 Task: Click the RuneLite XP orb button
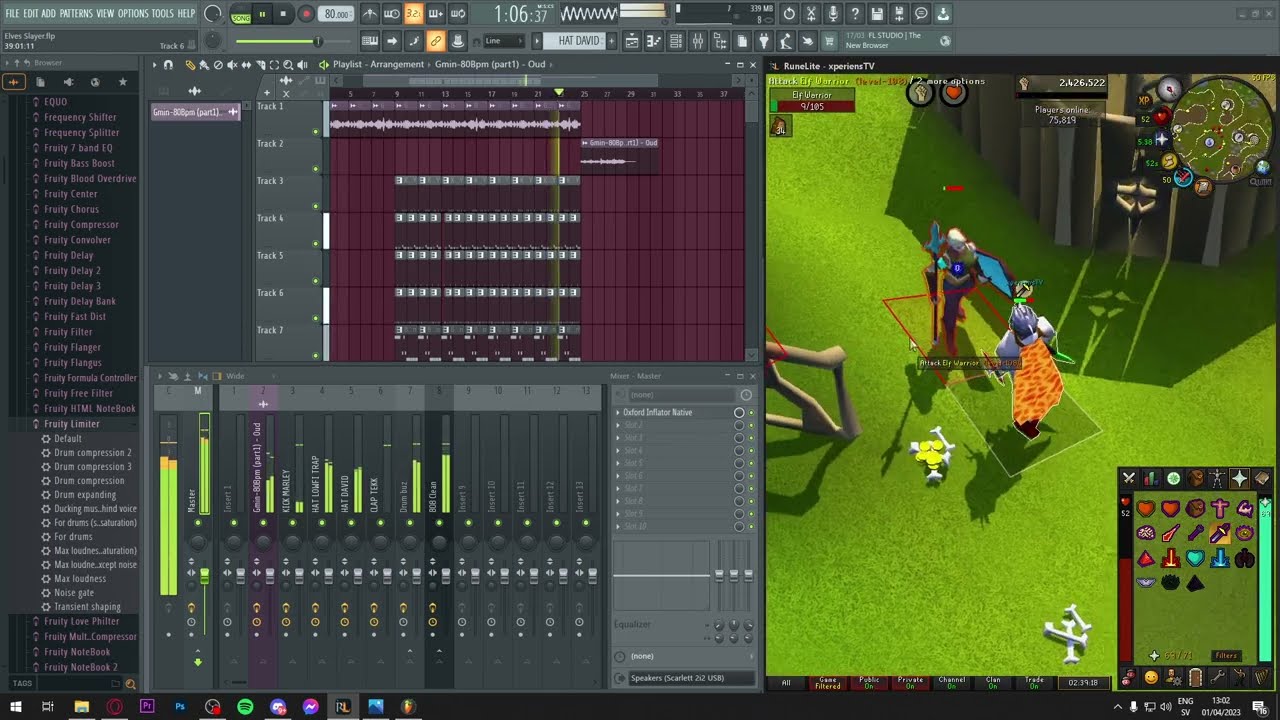(1145, 101)
